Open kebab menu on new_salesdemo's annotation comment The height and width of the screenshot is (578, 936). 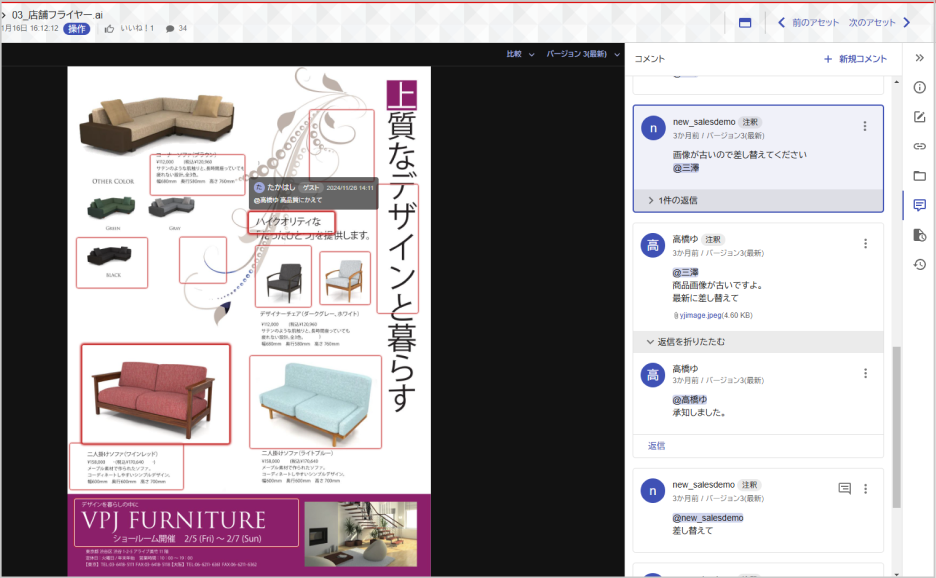click(864, 126)
